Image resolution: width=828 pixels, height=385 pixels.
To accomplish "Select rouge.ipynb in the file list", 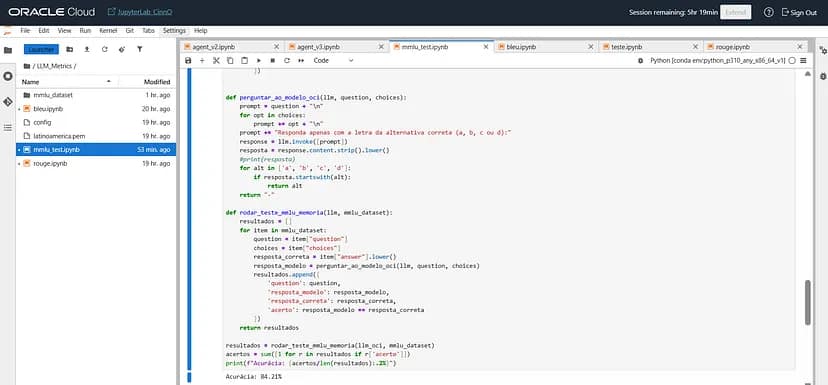I will 96,164.
